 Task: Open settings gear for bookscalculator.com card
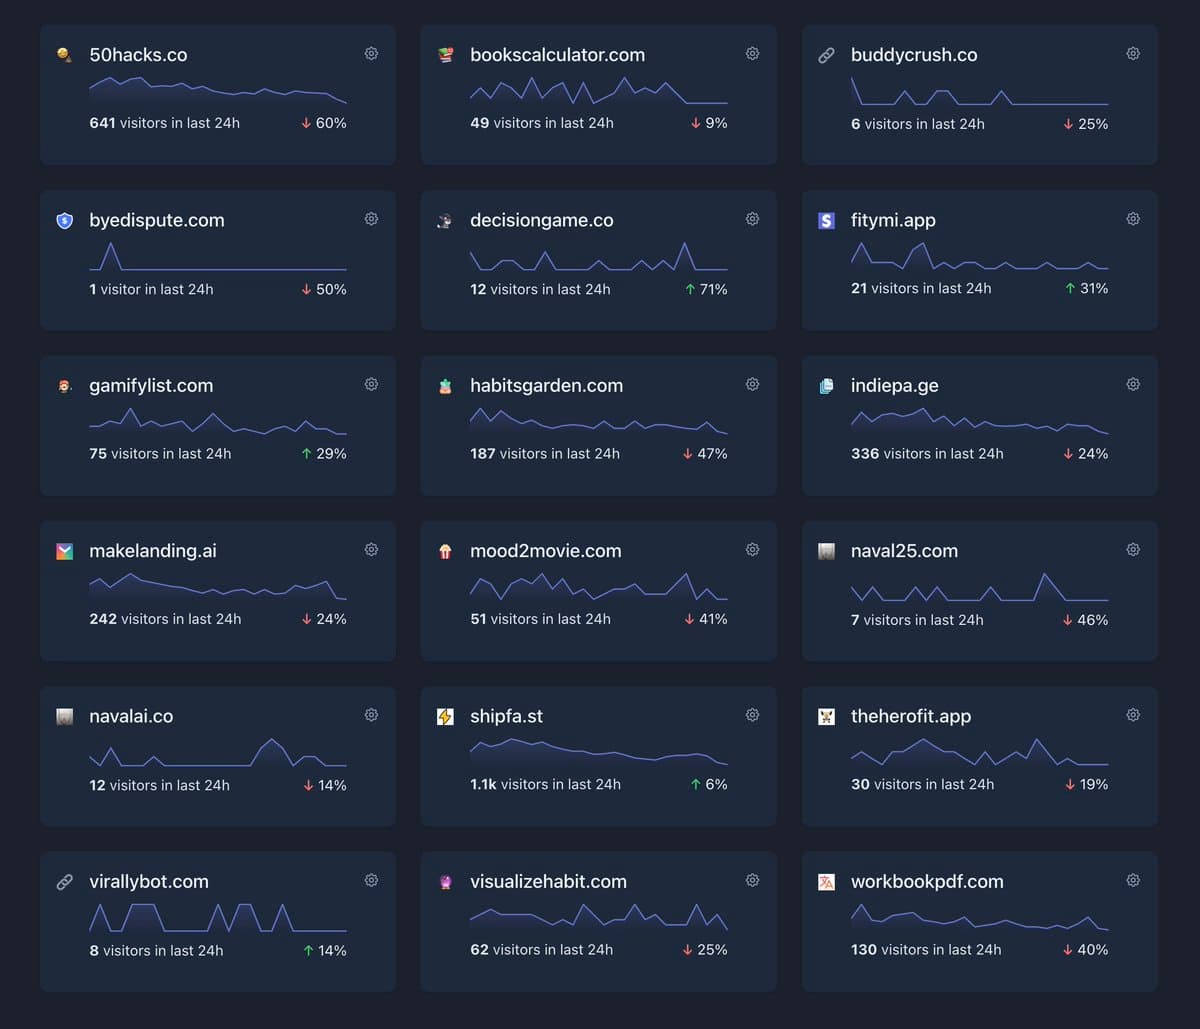pyautogui.click(x=752, y=53)
